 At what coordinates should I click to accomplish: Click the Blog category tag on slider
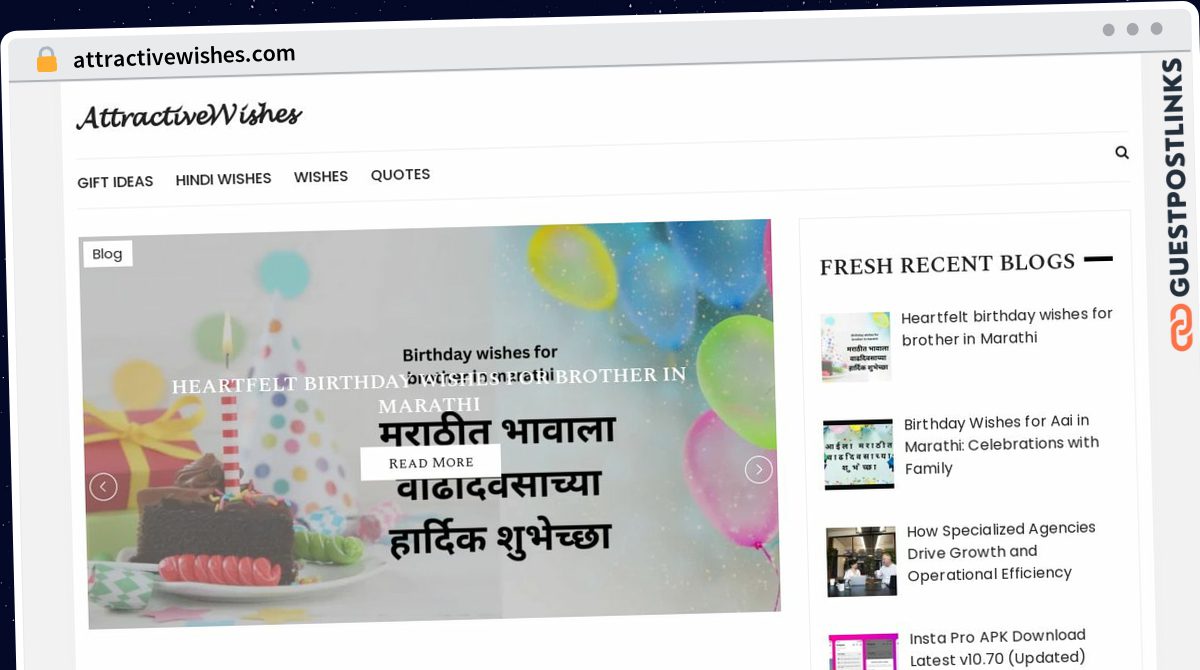[x=107, y=254]
